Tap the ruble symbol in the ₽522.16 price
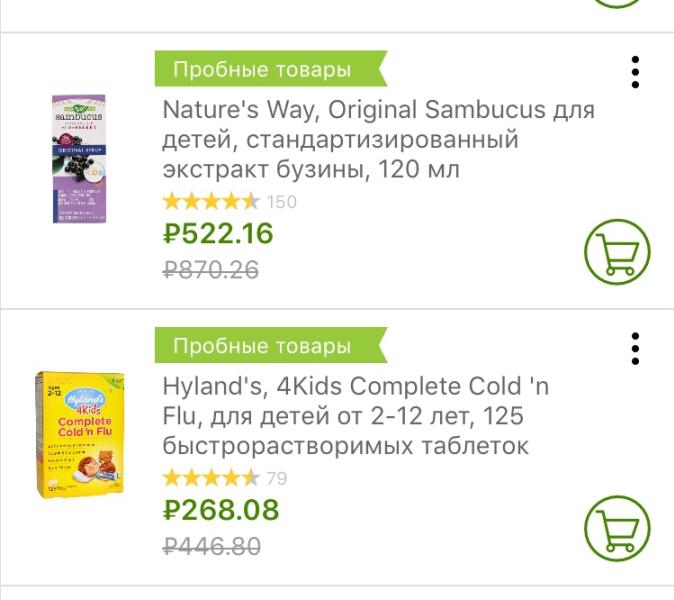Image resolution: width=674 pixels, height=600 pixels. [173, 234]
